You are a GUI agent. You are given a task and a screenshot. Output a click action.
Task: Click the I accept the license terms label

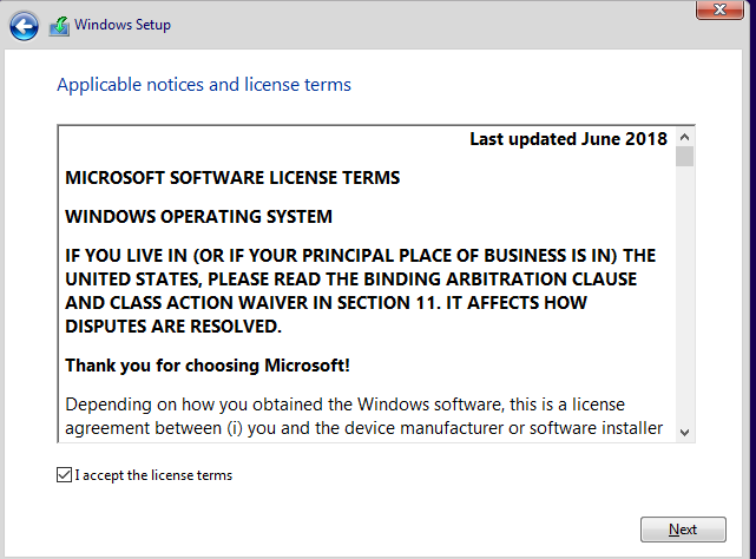coord(153,475)
